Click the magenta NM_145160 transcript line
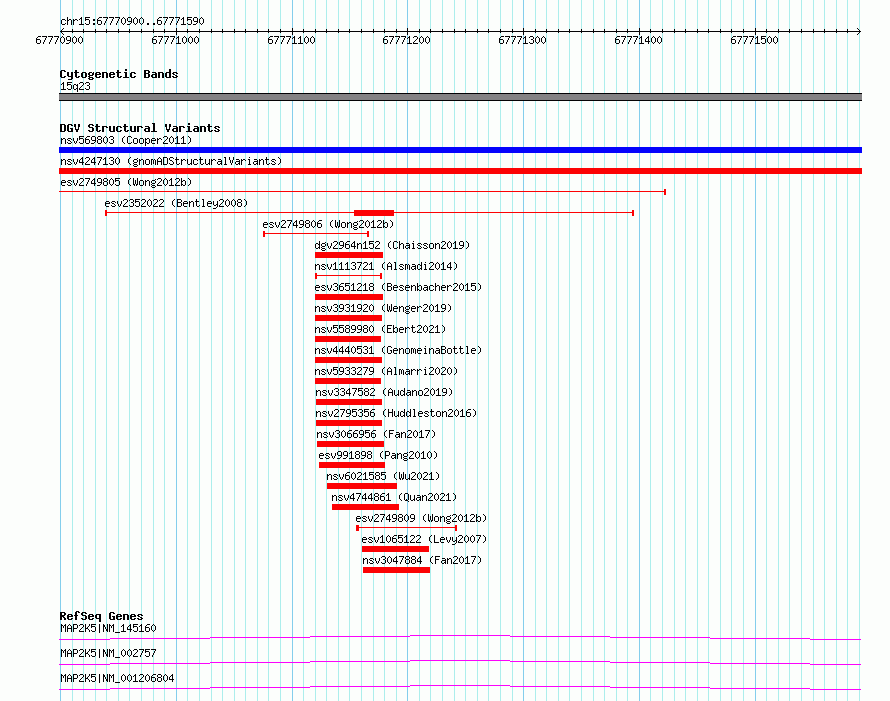Image resolution: width=890 pixels, height=701 pixels. [460, 637]
